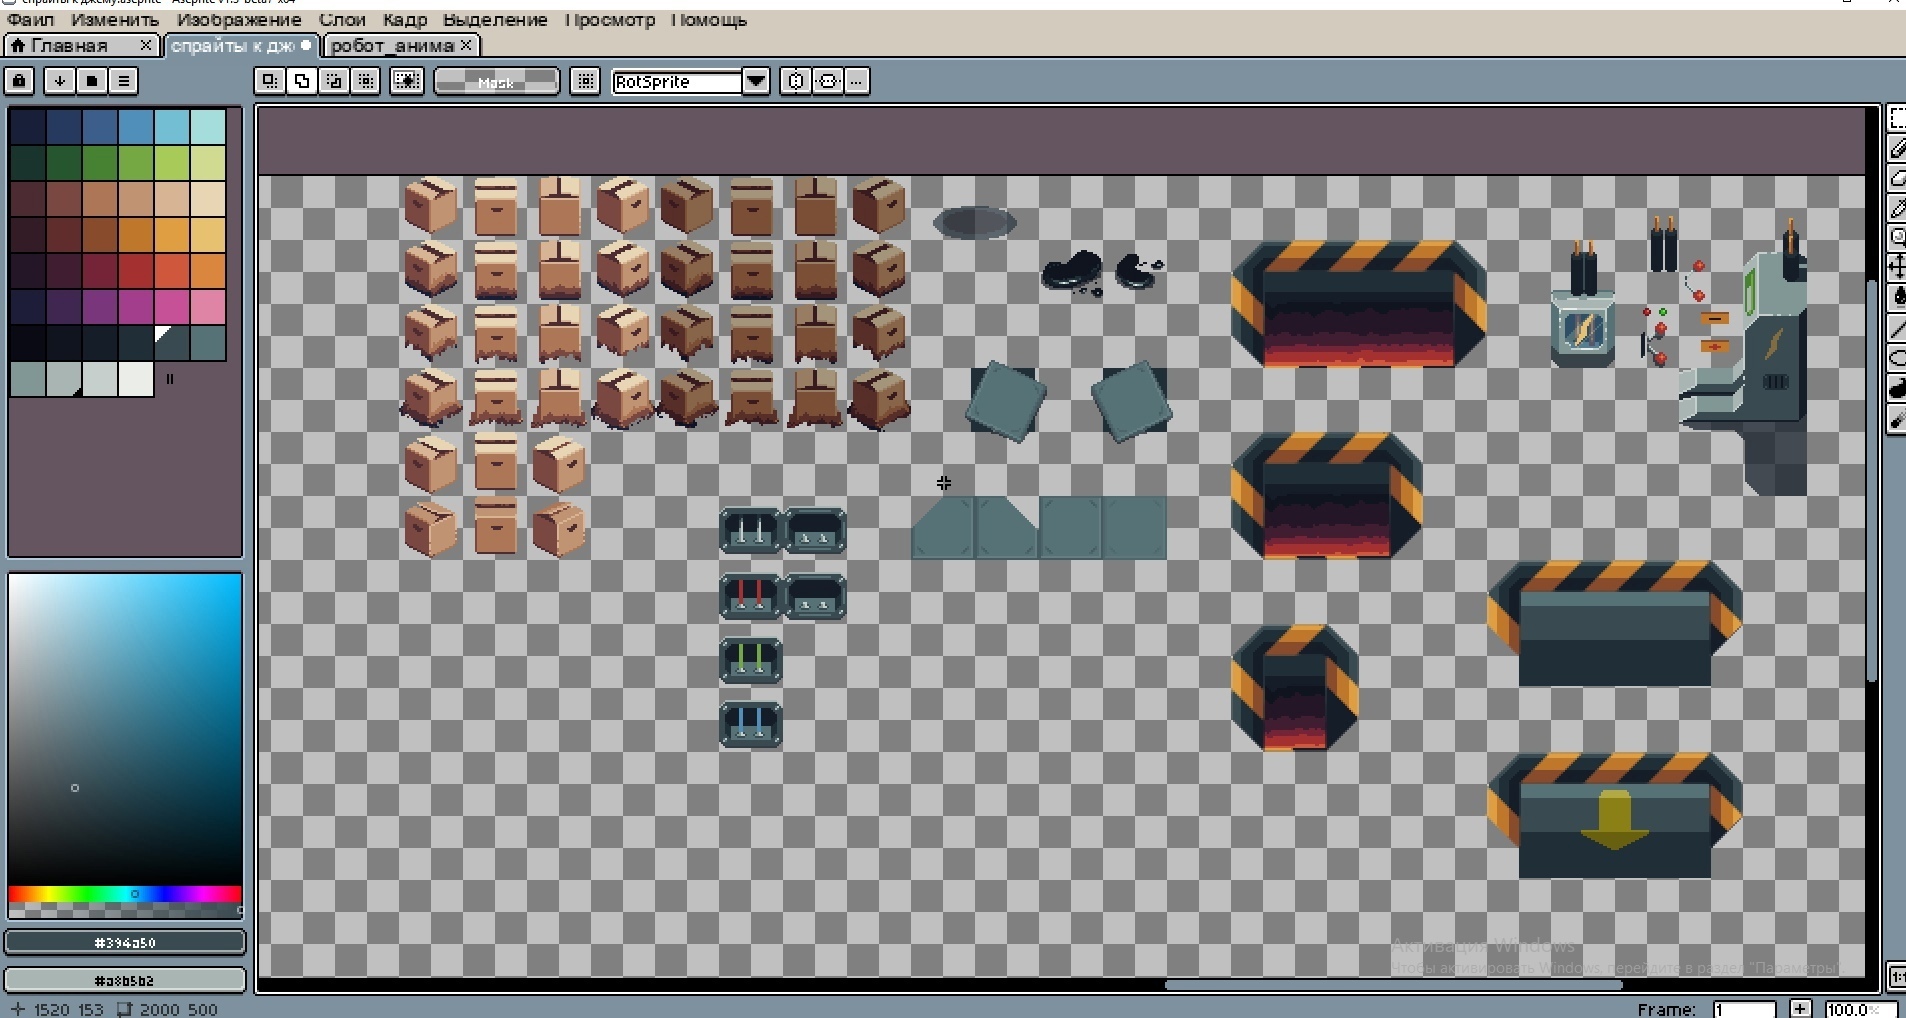Click the horizontal scrollbar of the canvas
The image size is (1906, 1018).
[x=1393, y=985]
